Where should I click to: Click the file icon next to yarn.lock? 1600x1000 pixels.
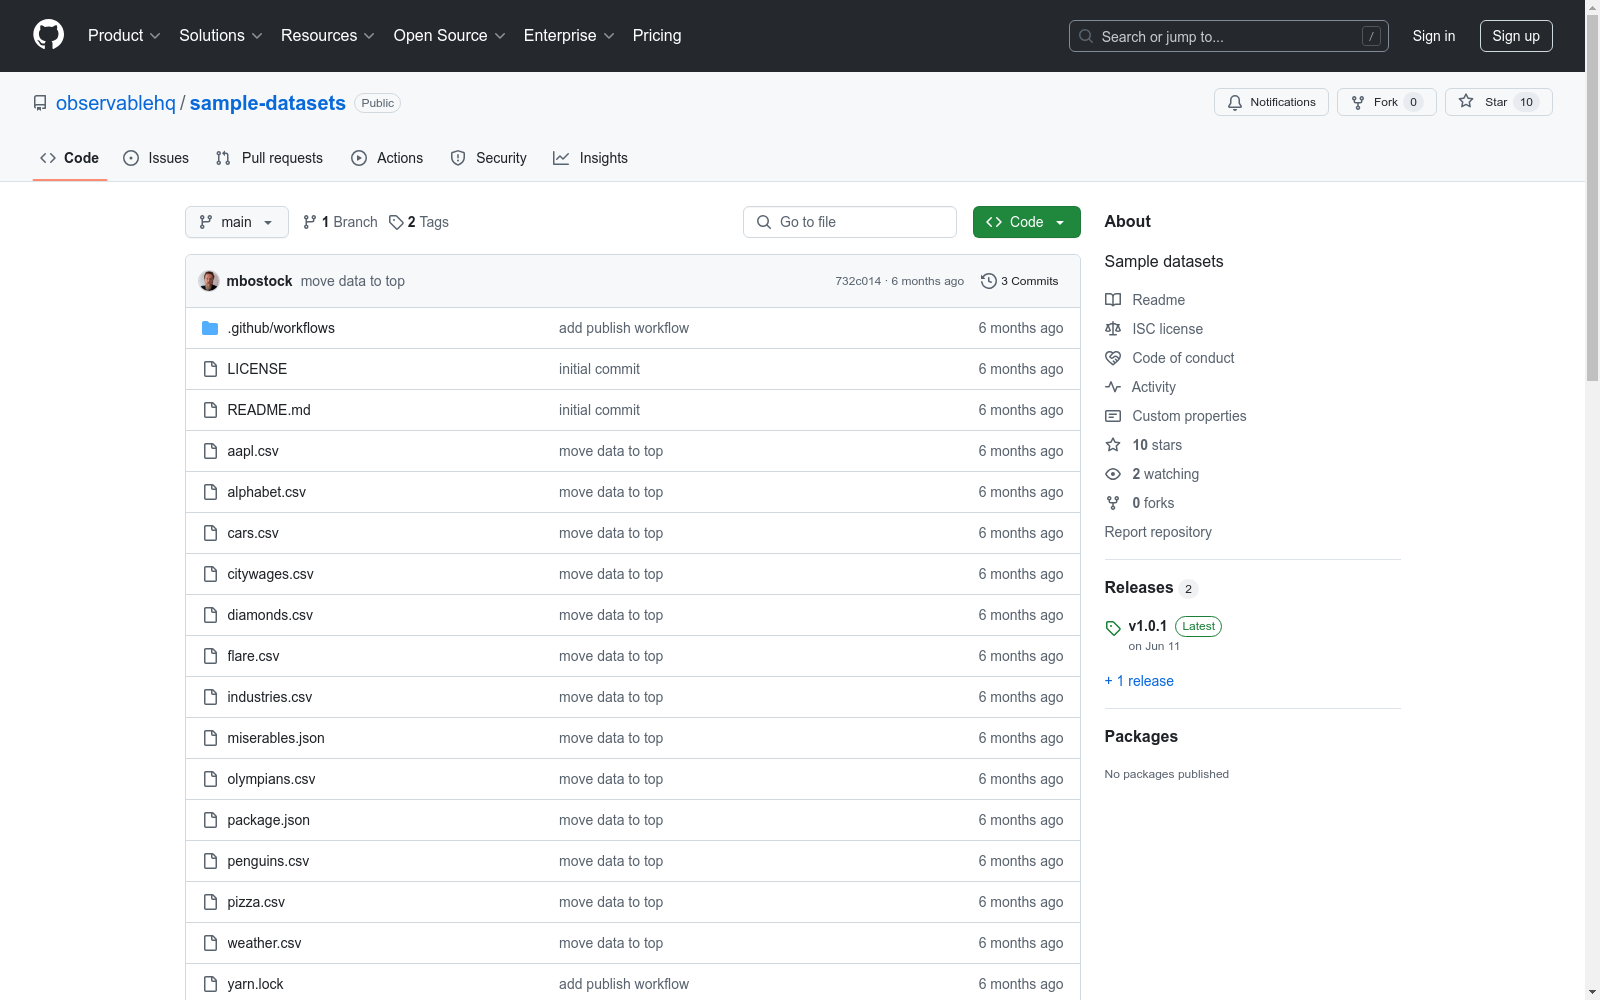(210, 984)
